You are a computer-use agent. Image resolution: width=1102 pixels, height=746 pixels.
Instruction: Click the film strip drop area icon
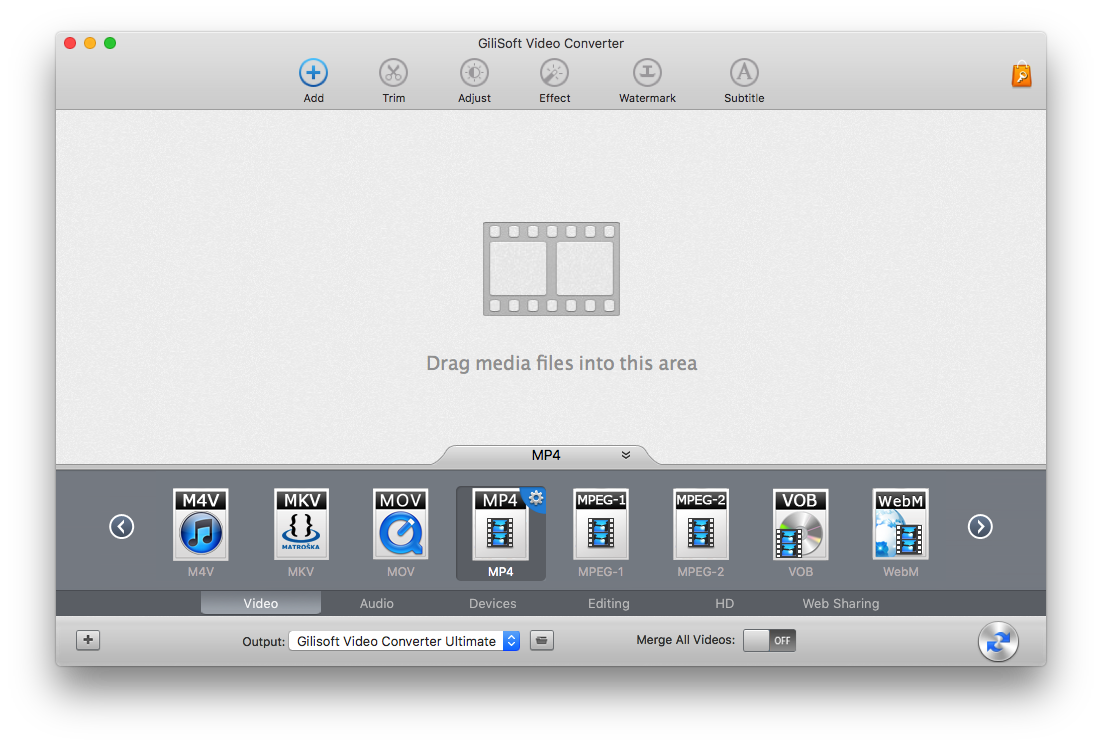(552, 269)
